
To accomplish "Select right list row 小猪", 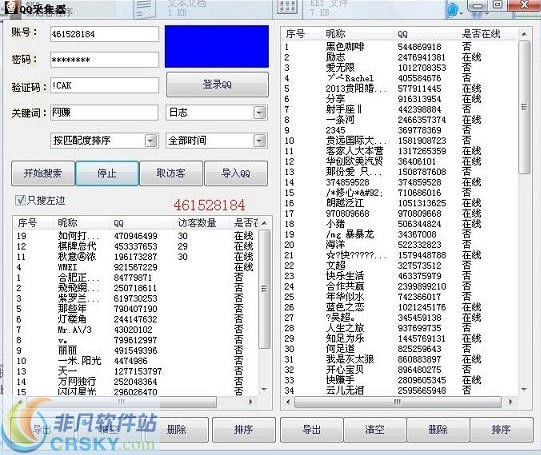I will click(400, 224).
